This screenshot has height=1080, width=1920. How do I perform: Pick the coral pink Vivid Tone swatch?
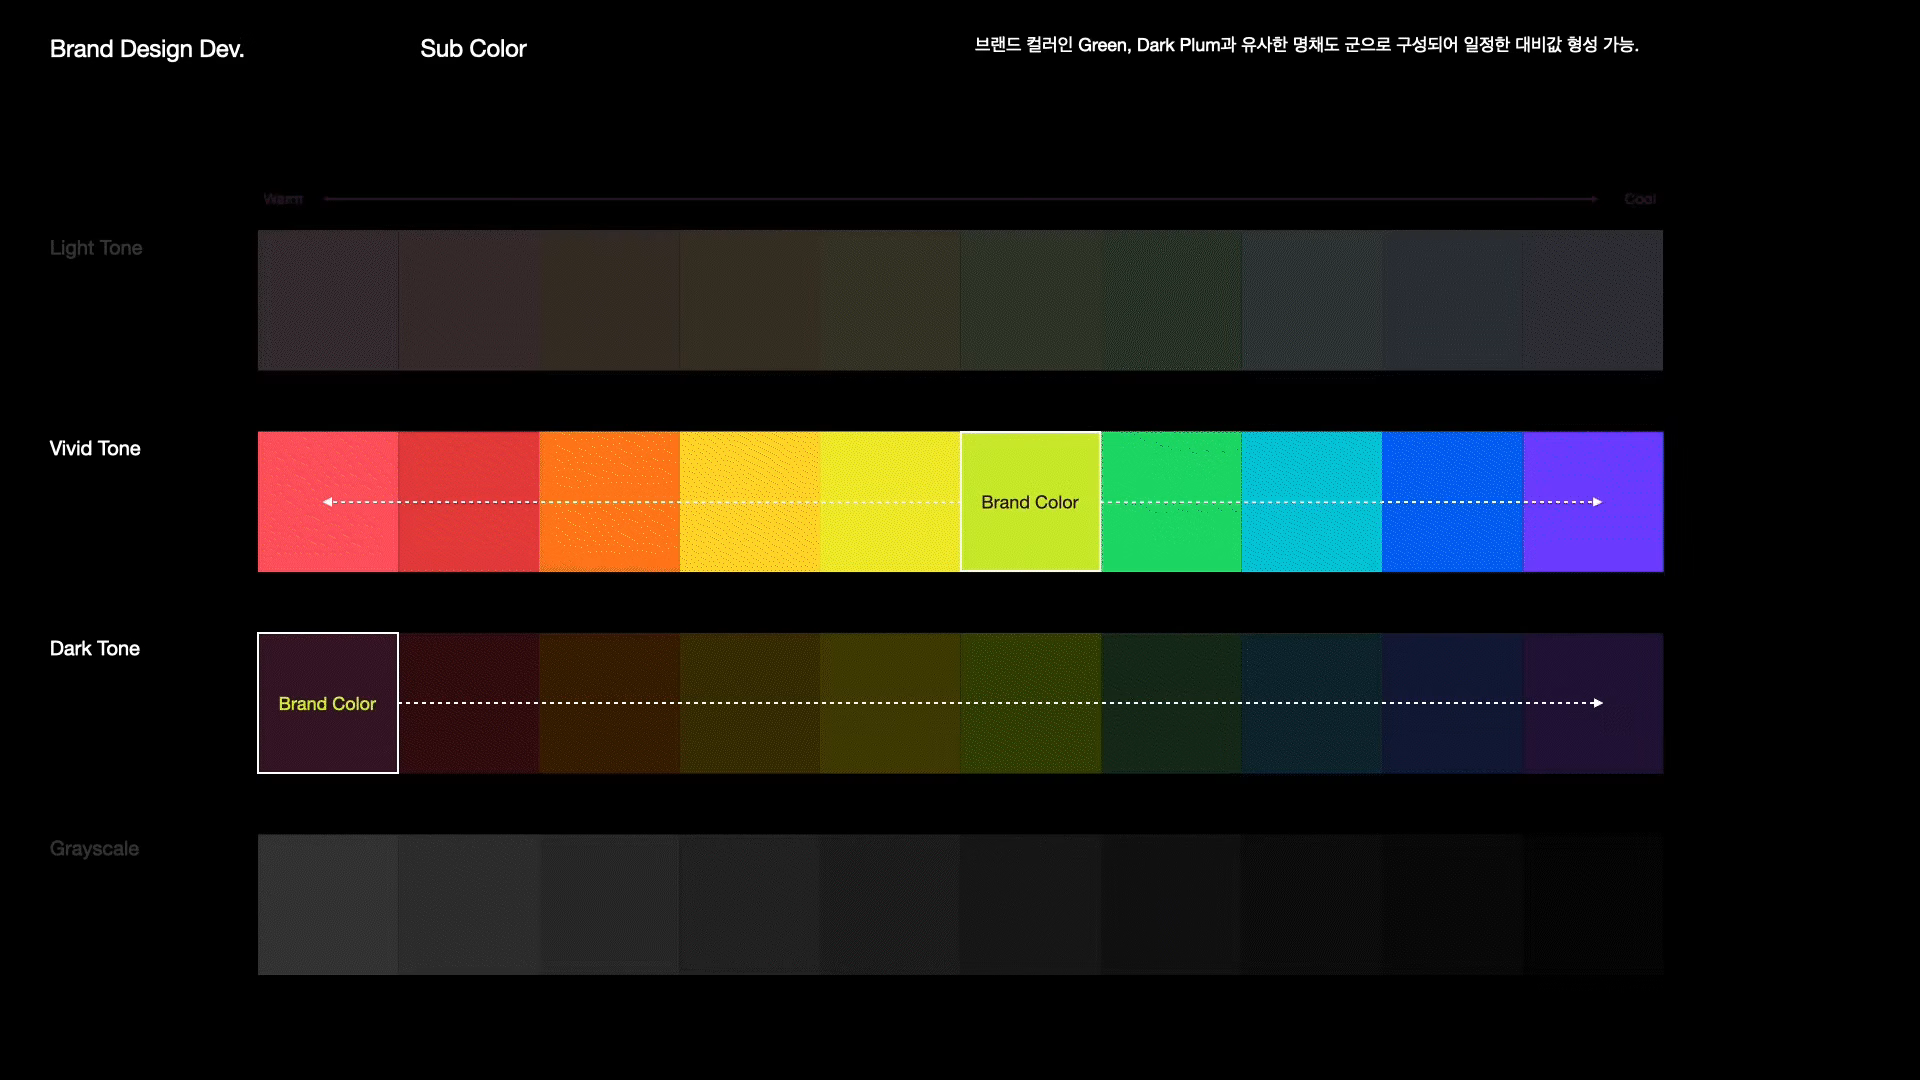point(328,502)
